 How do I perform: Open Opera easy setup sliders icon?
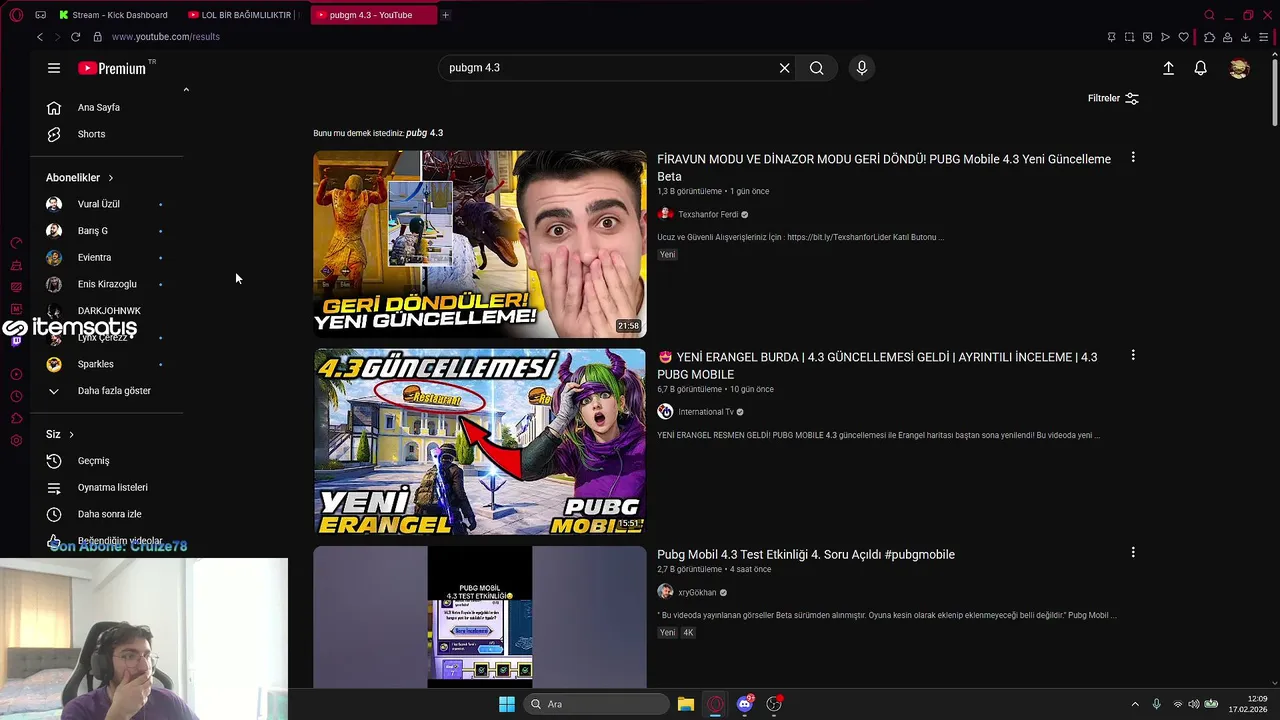1263,37
